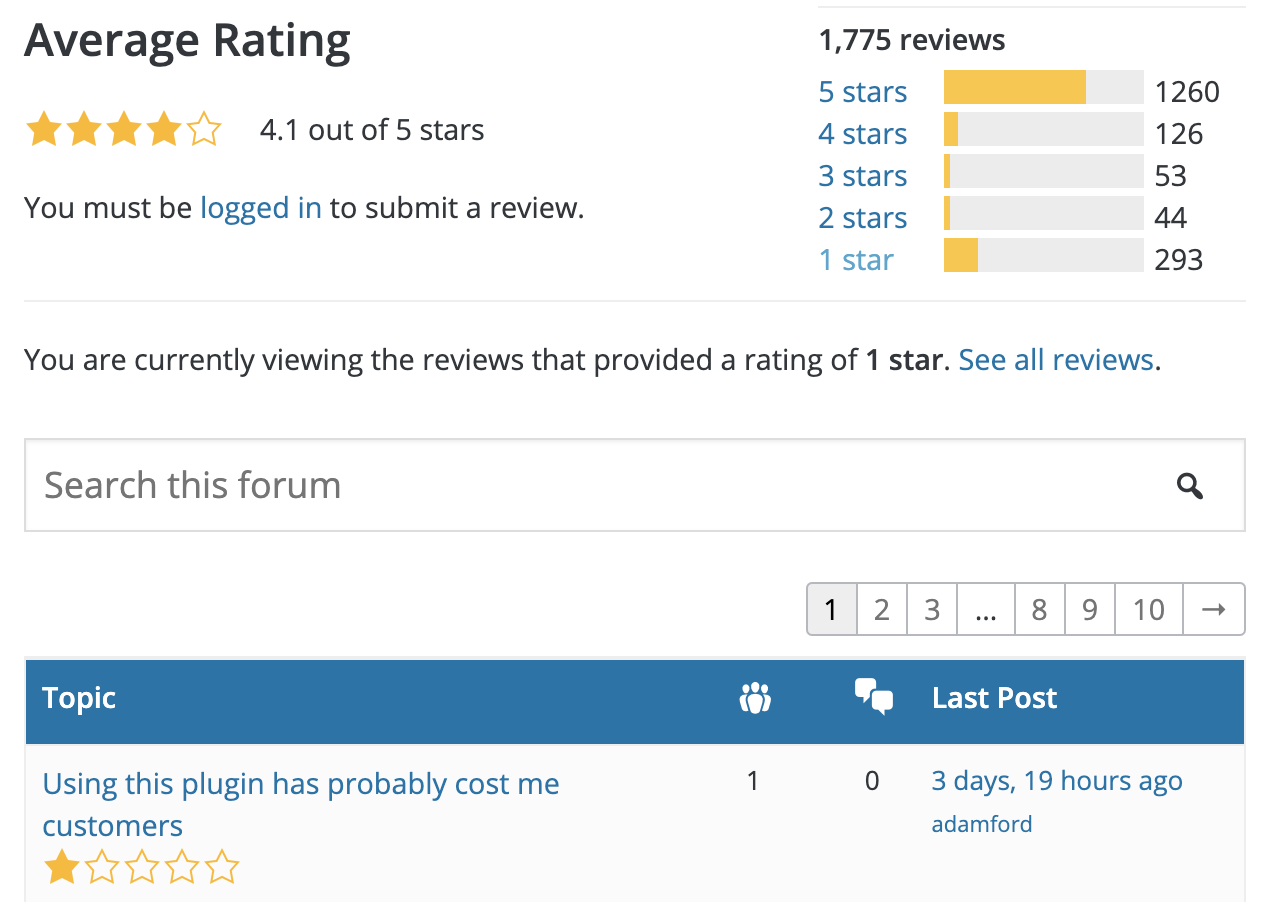Click "See all reviews" link

[x=1056, y=360]
